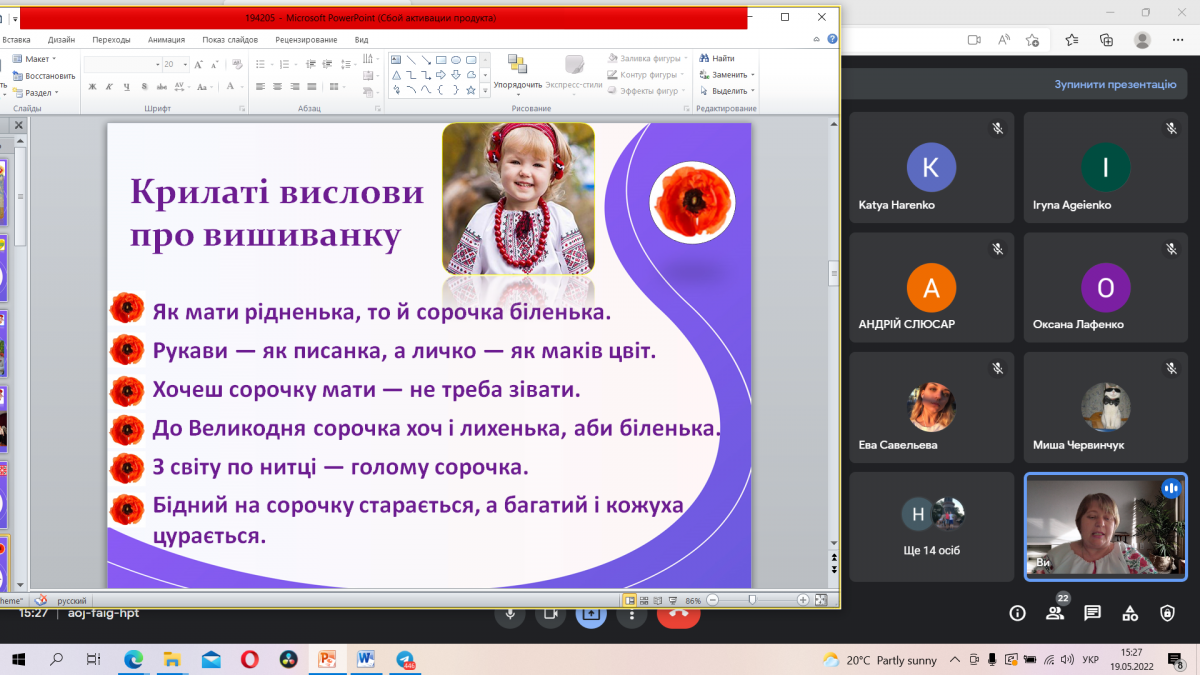Open the Упорядочить (Arrange) tool

518,72
